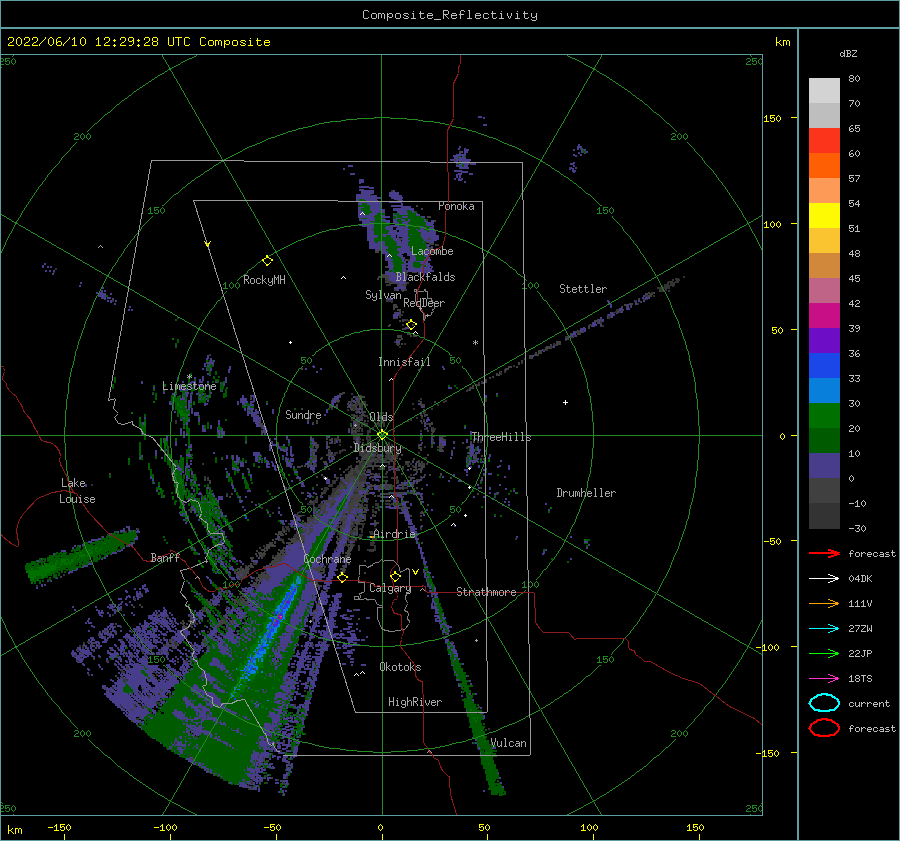Click the yellow diamond marker below RedDeer
This screenshot has width=900, height=841.
[411, 325]
